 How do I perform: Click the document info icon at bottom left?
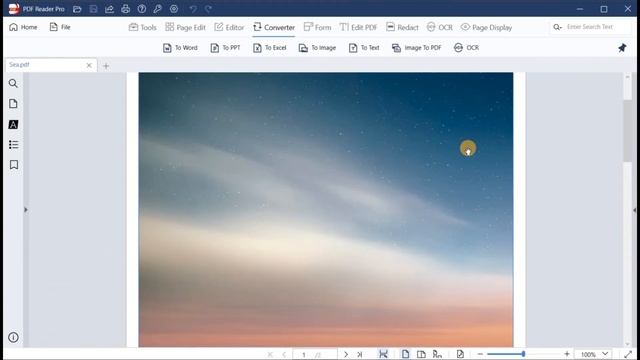(x=13, y=338)
